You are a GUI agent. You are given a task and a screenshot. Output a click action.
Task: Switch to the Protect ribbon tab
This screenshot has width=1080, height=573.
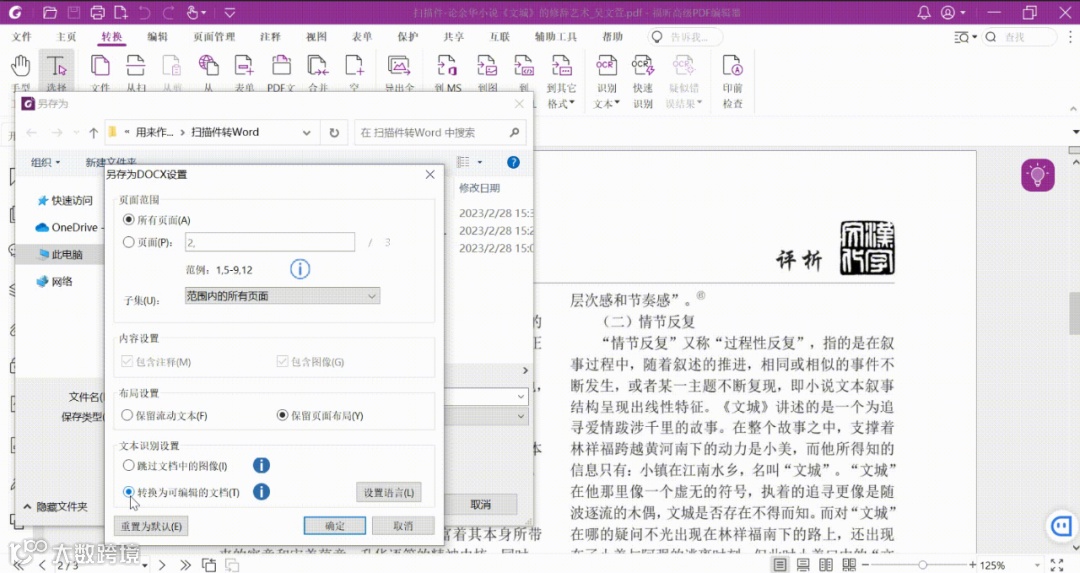pyautogui.click(x=407, y=37)
